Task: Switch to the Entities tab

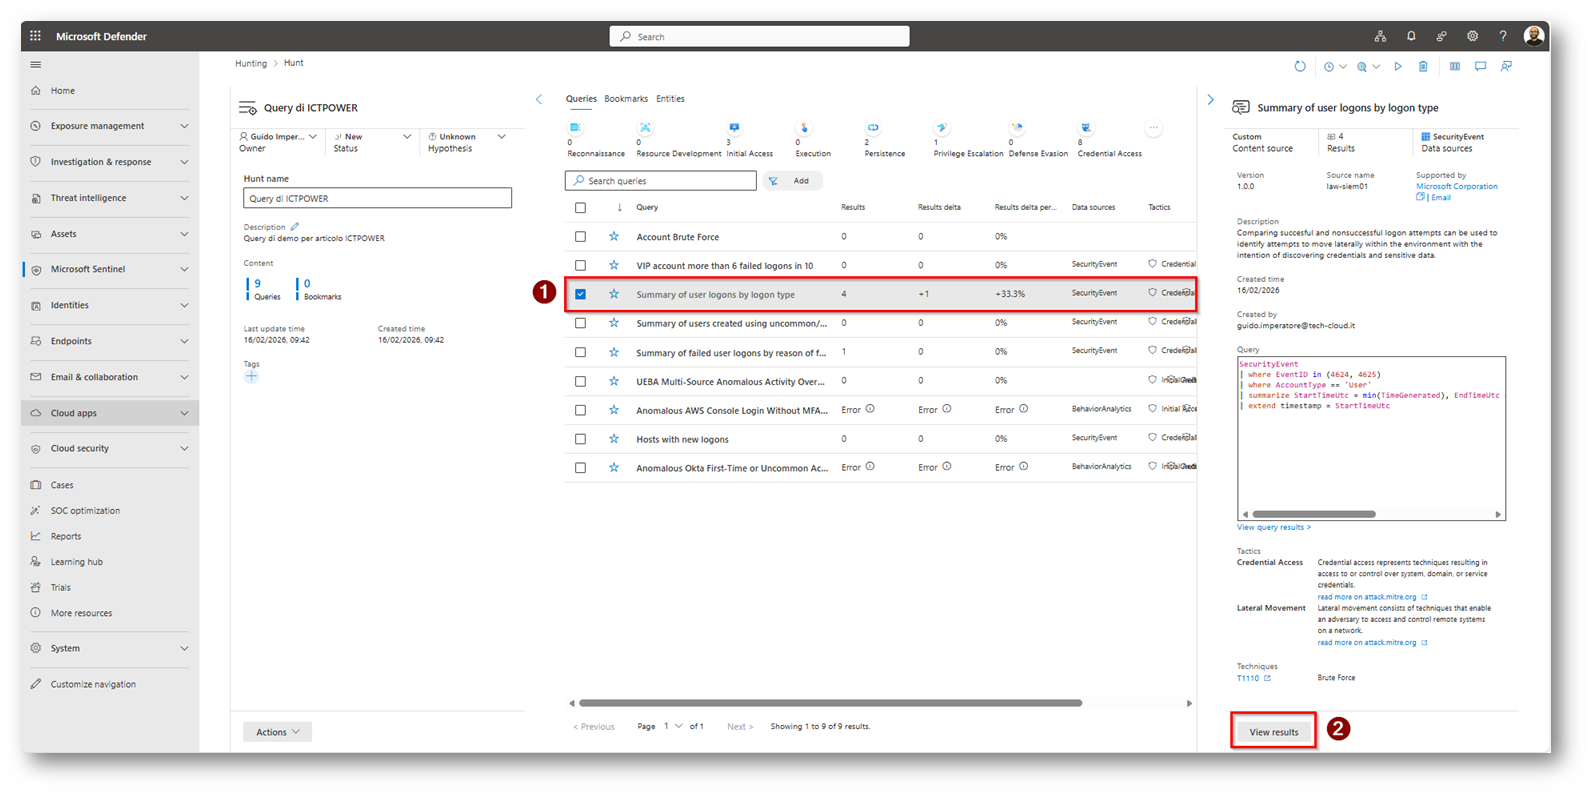Action: [x=670, y=99]
